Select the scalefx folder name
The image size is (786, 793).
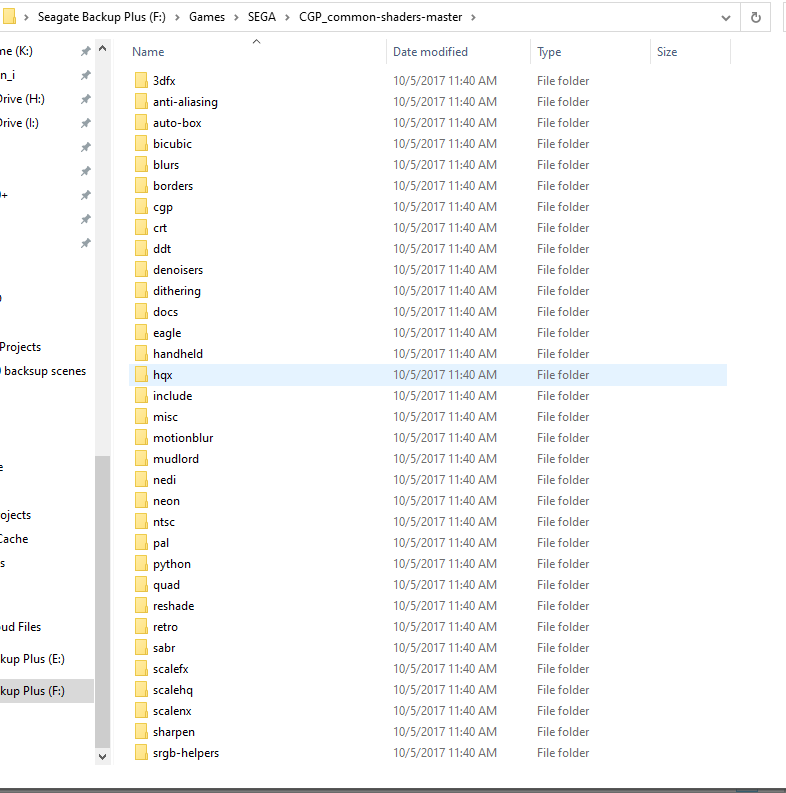pos(170,669)
